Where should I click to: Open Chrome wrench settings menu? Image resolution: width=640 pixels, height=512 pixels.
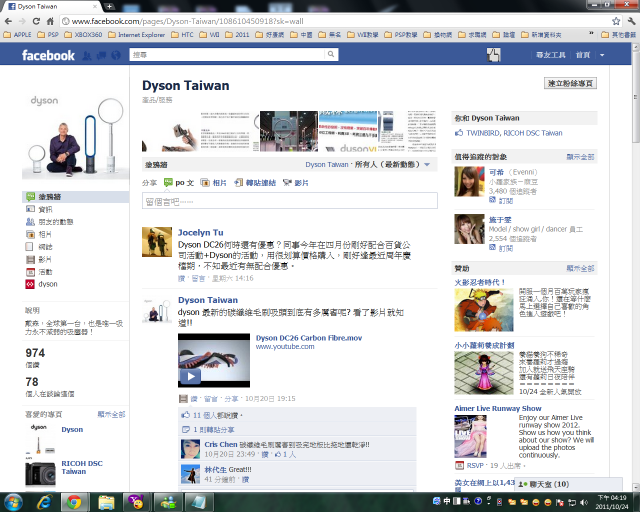[631, 21]
